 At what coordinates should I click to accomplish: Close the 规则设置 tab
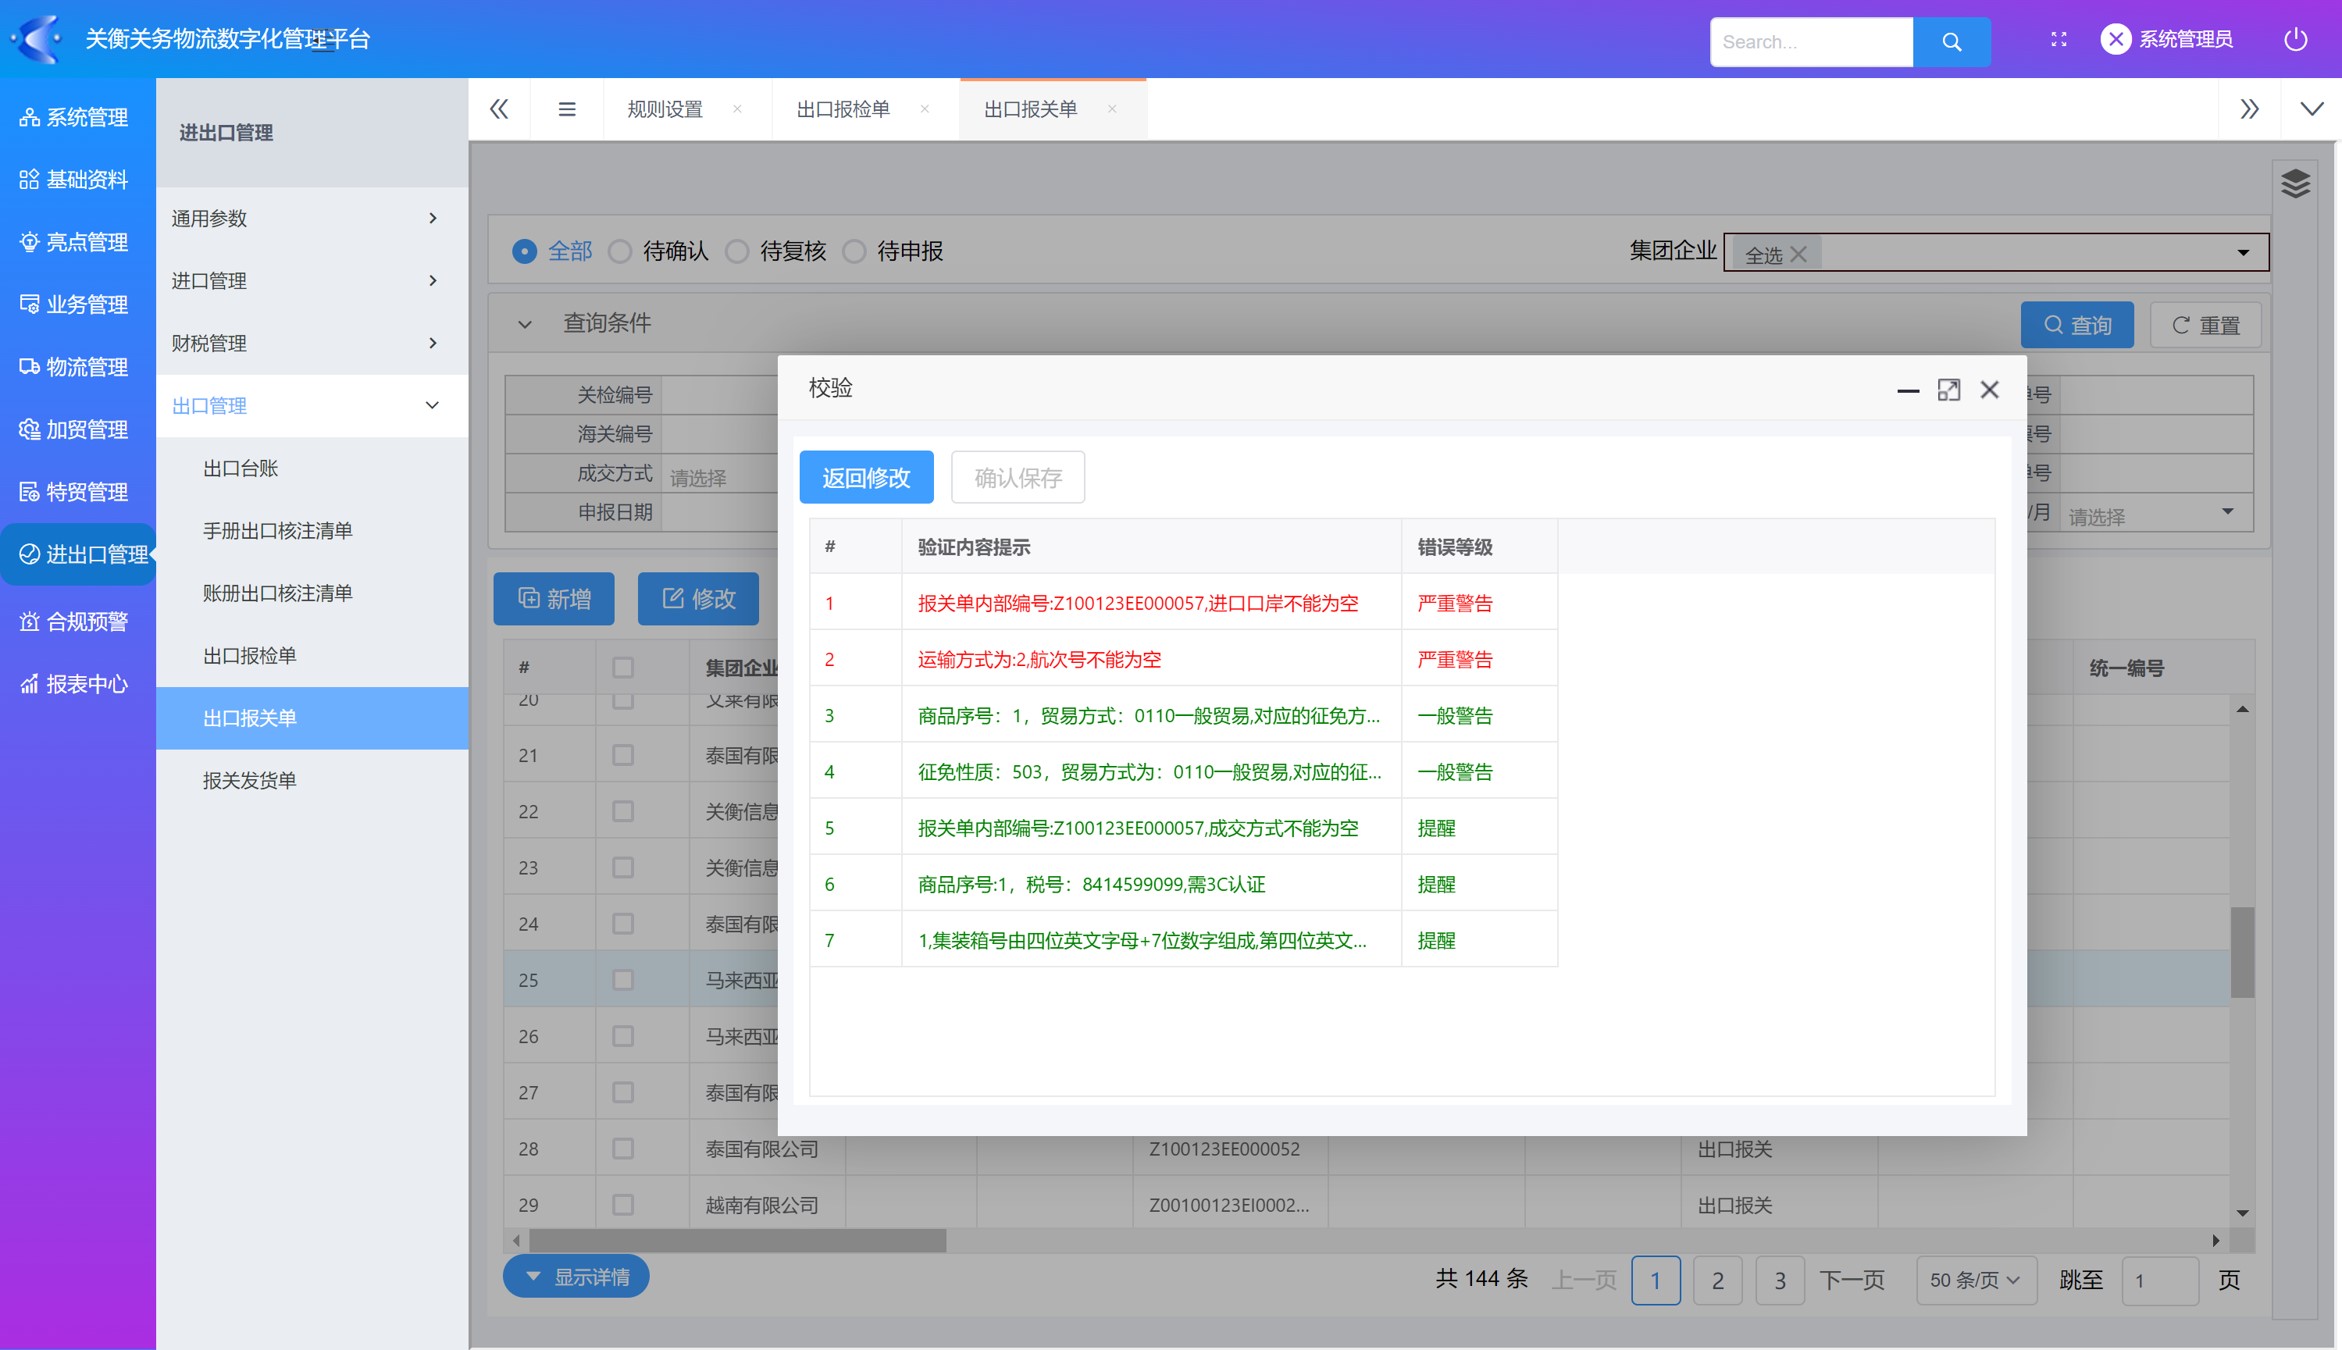737,109
